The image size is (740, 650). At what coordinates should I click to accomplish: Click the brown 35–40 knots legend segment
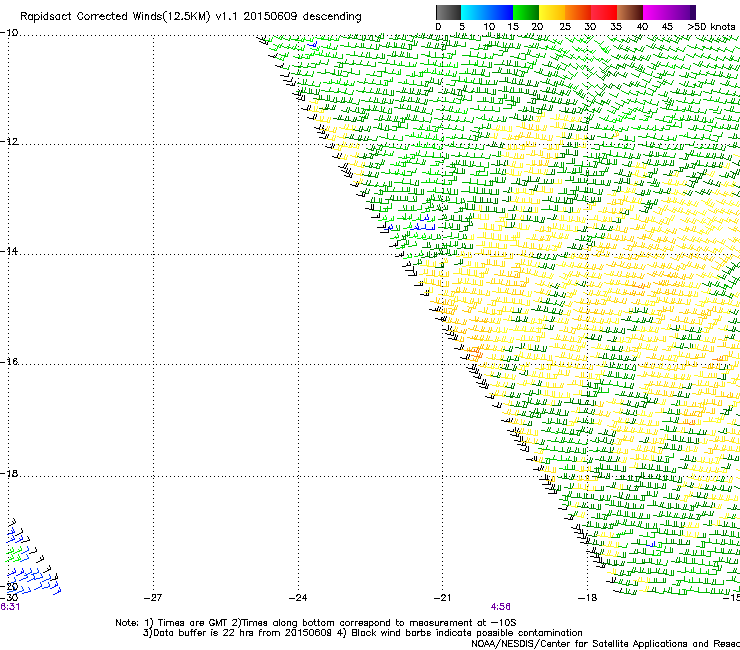(630, 12)
